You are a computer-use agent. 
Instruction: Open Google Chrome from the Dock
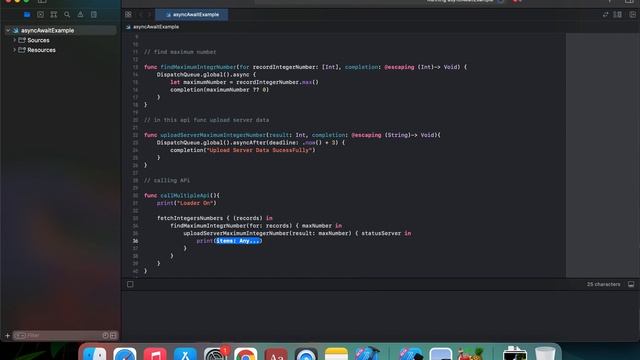pyautogui.click(x=246, y=354)
